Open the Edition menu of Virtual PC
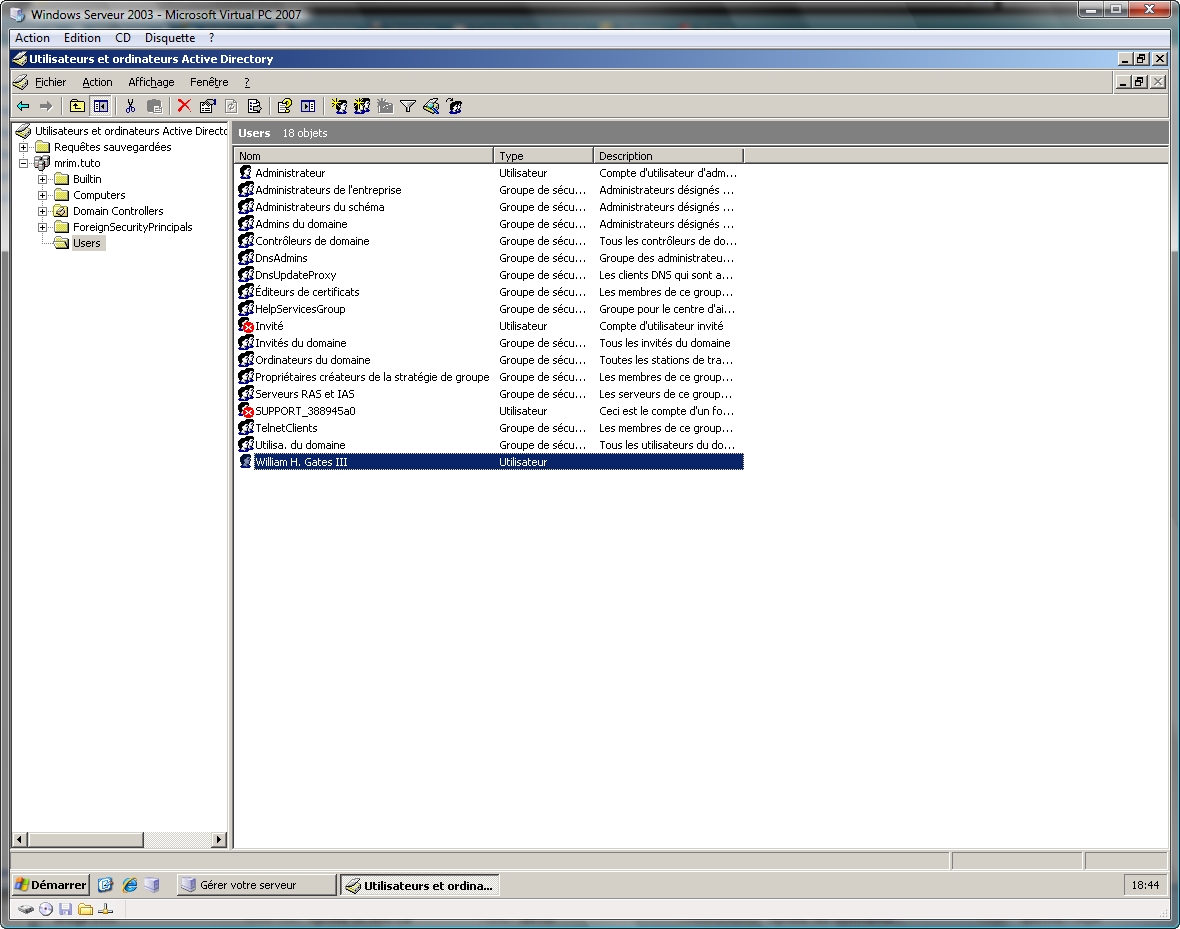This screenshot has width=1180, height=929. 82,38
